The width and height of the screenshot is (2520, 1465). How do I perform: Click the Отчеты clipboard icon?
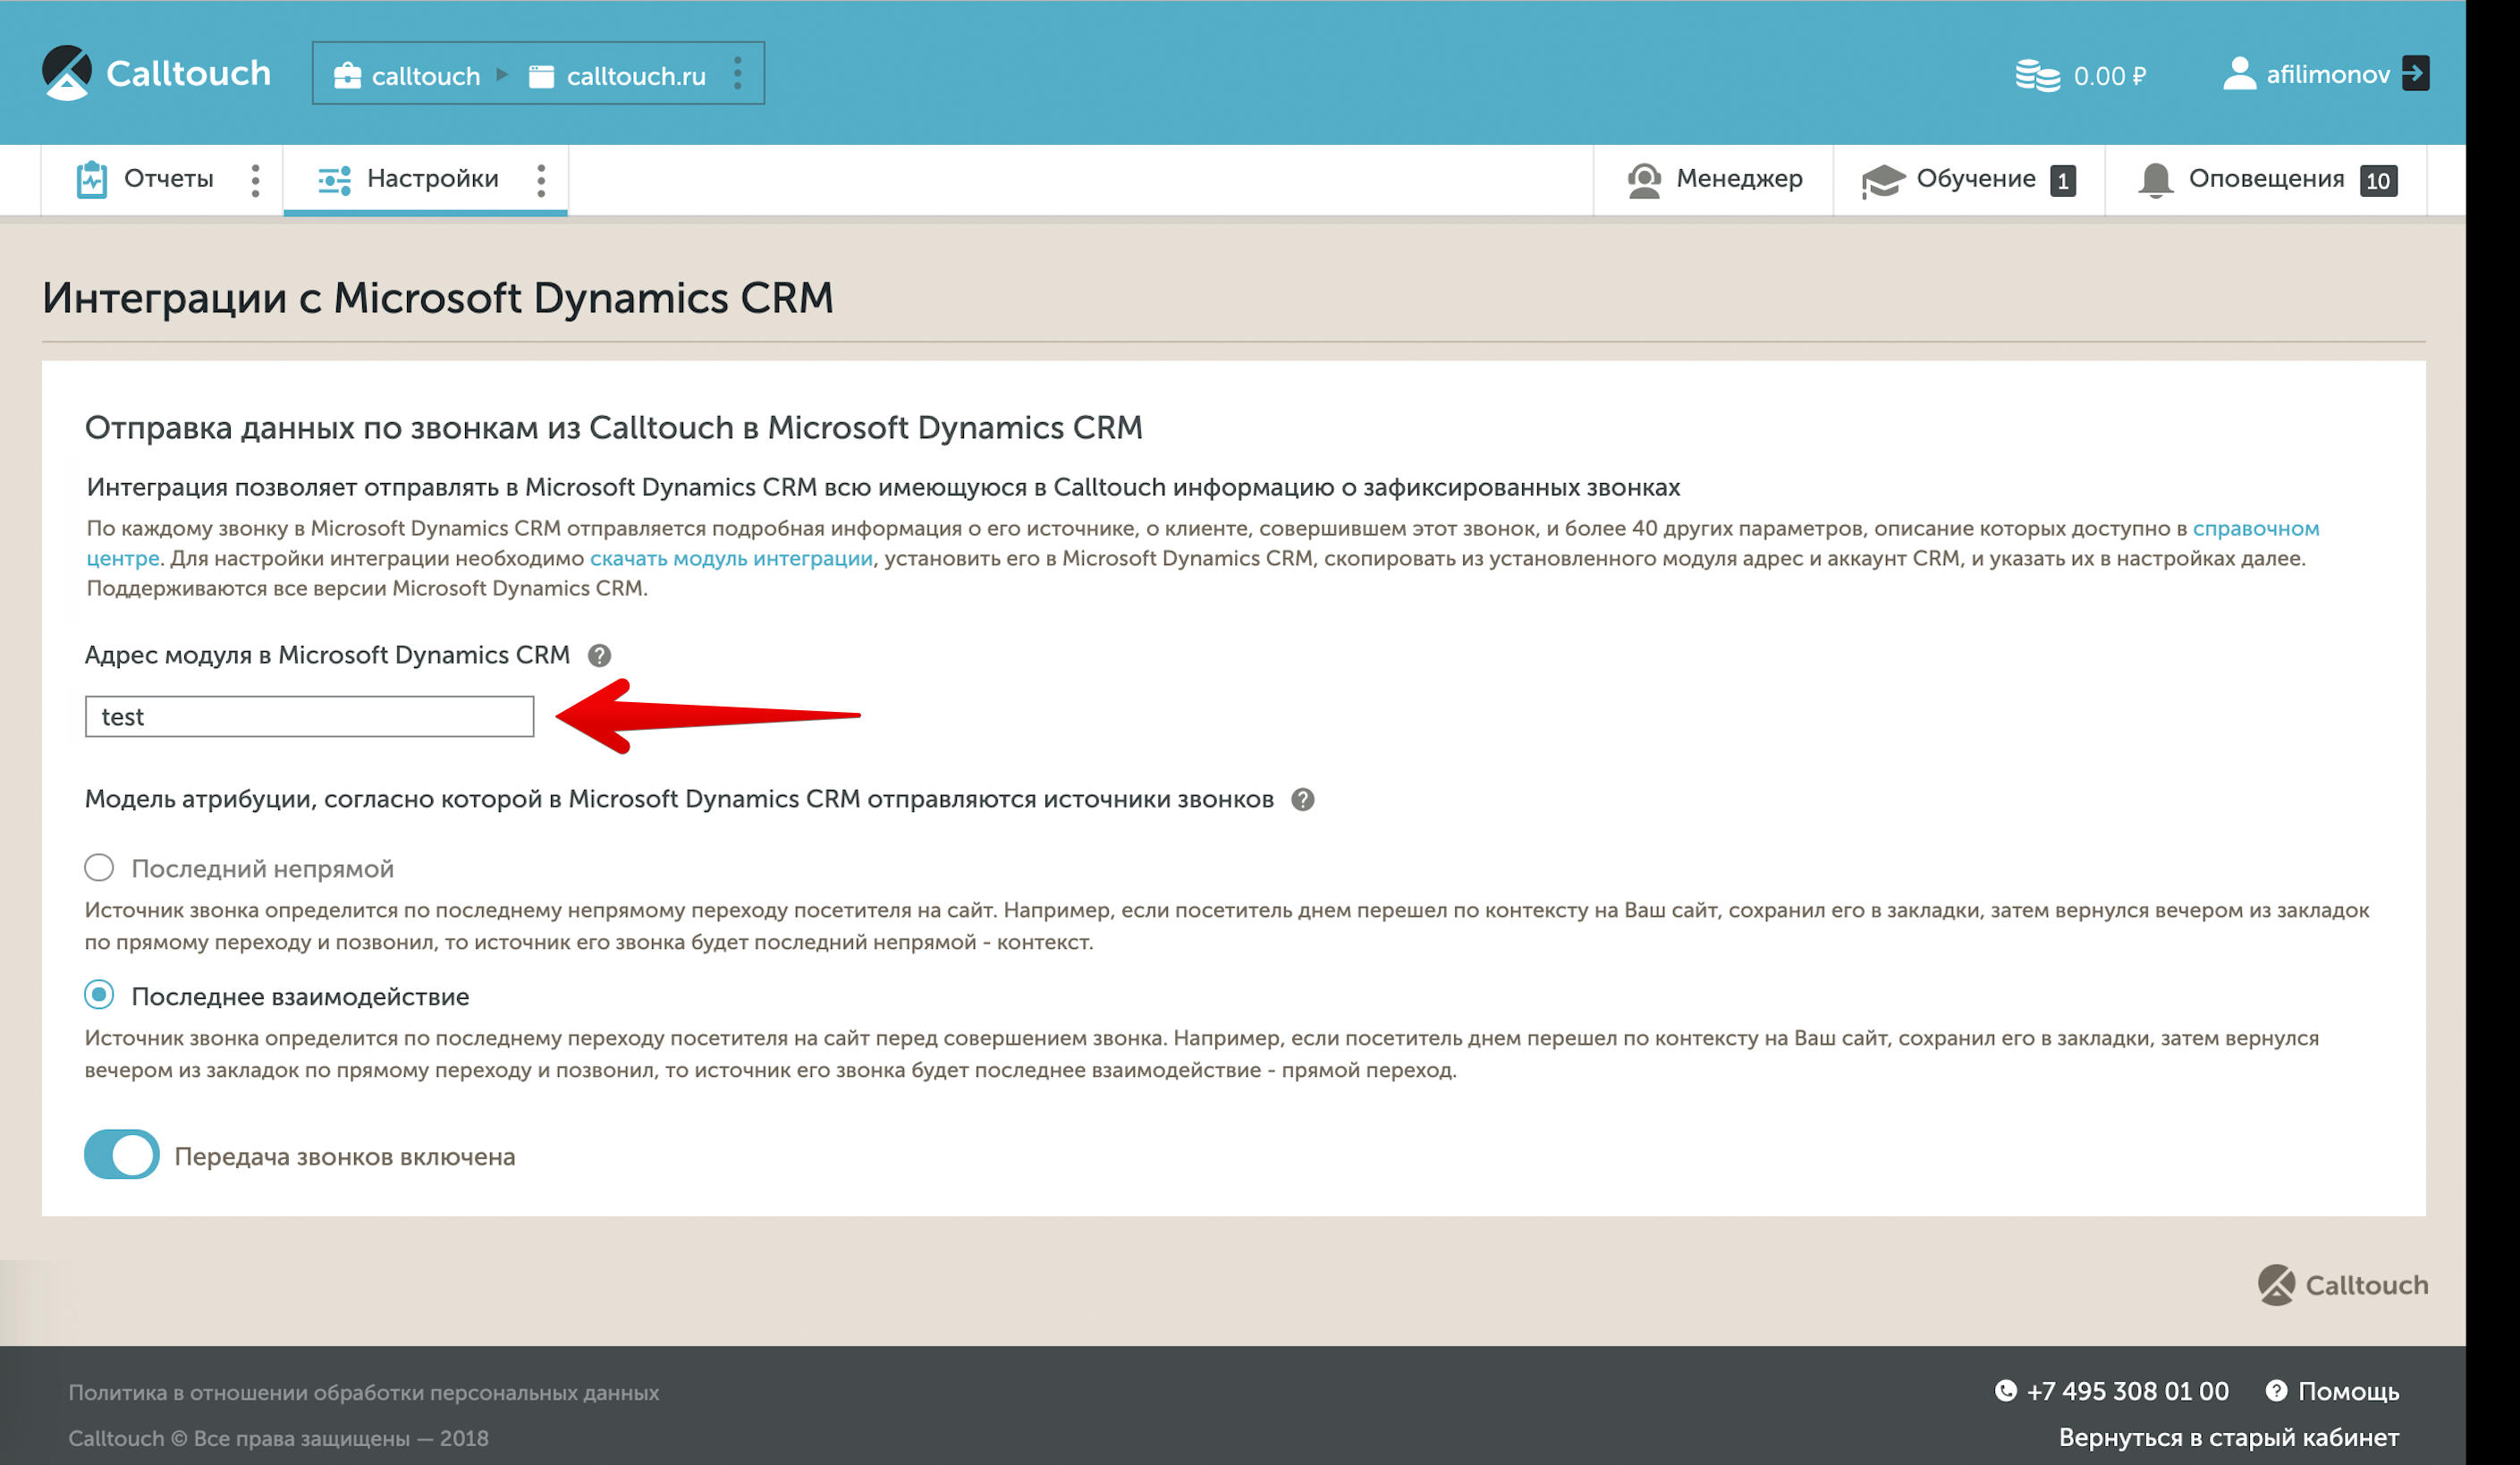tap(92, 179)
